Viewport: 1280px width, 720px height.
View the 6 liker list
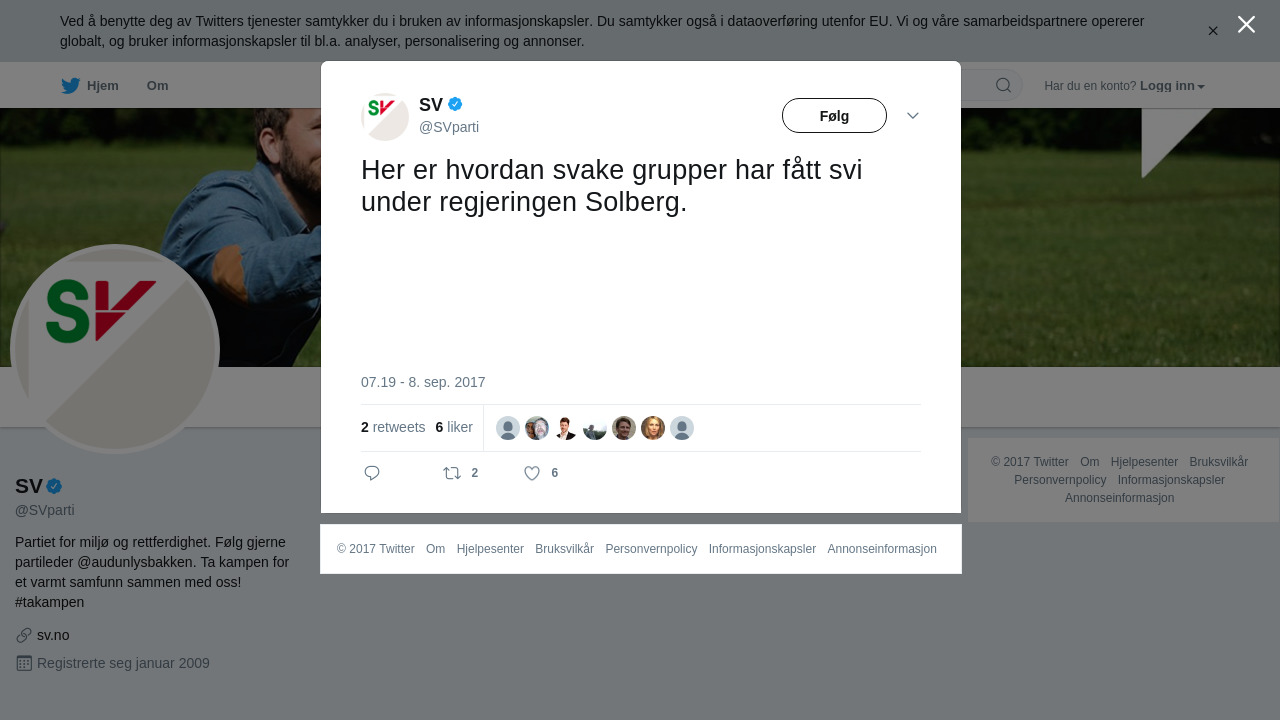pos(454,427)
